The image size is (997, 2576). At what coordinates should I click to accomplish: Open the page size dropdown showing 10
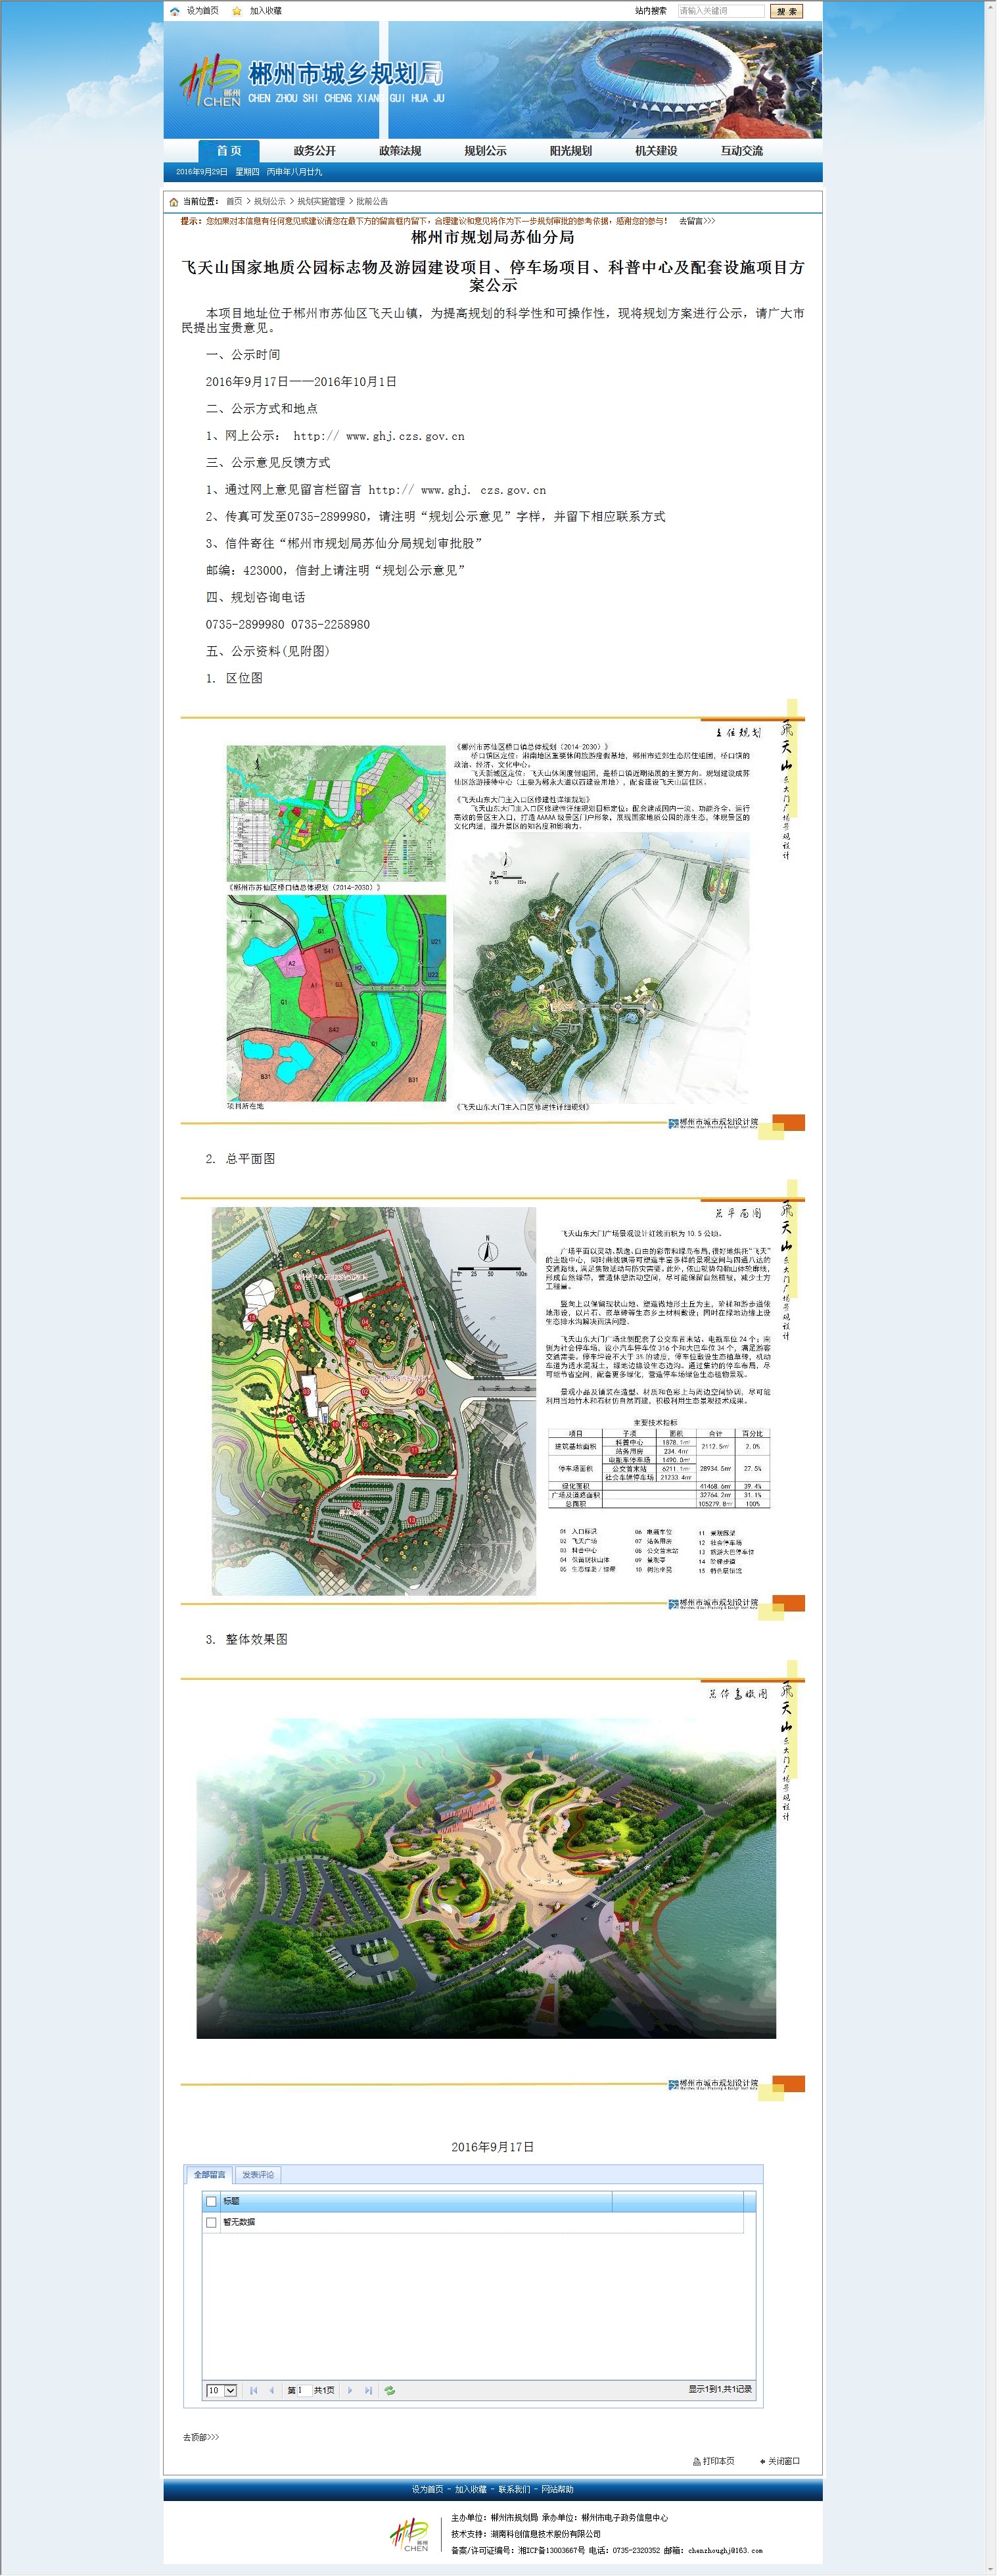[x=221, y=2390]
